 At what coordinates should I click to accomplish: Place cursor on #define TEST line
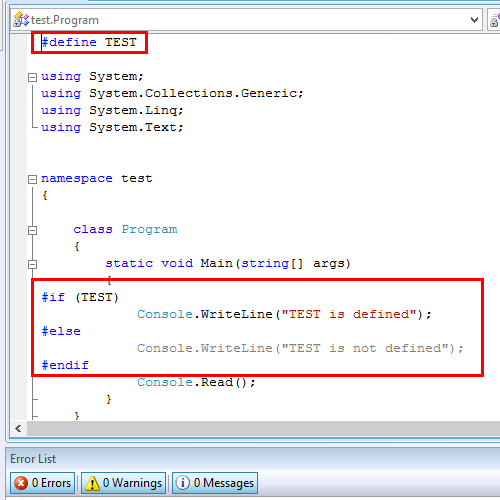tap(89, 42)
